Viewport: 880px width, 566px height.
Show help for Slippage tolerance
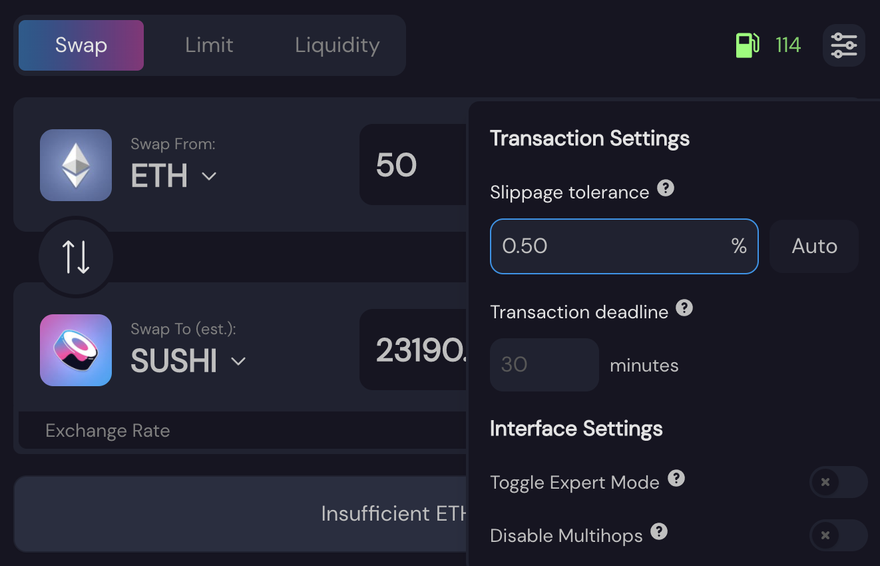(666, 188)
